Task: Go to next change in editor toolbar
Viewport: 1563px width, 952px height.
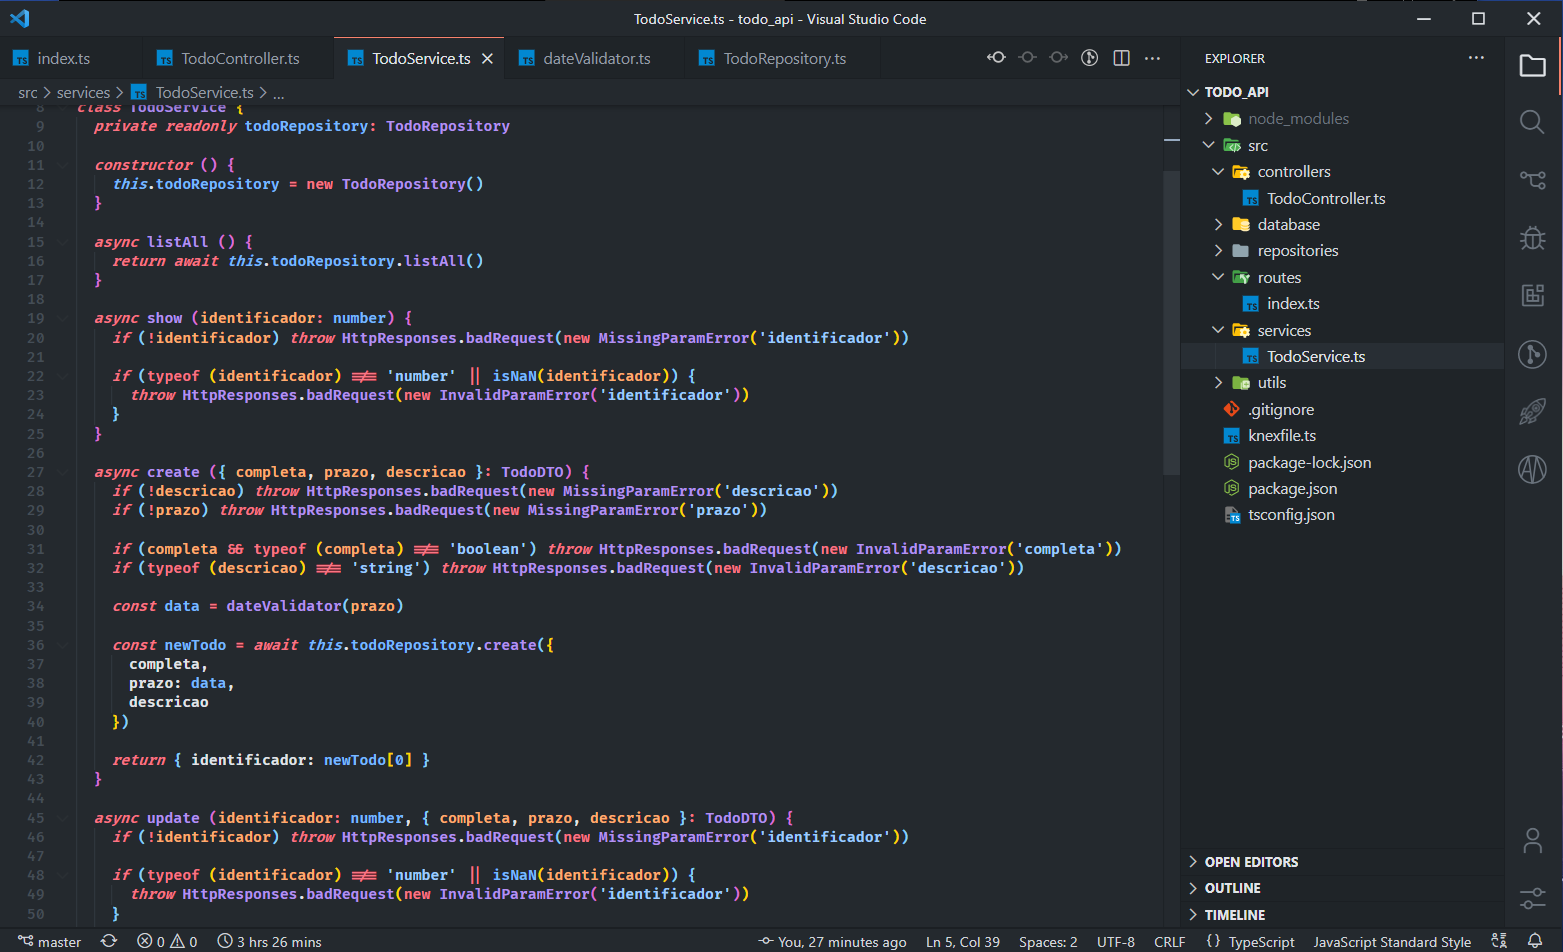Action: (x=1058, y=58)
